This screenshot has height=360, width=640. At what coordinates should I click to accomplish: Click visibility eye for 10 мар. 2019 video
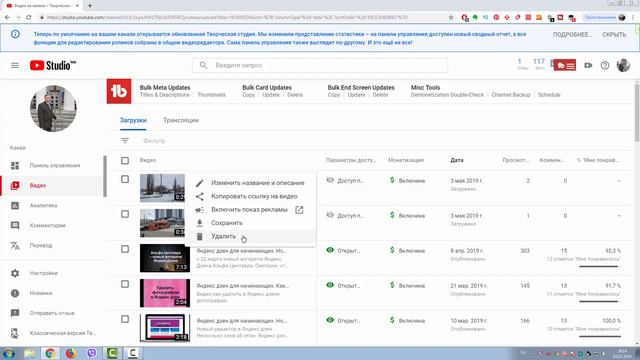coord(330,320)
